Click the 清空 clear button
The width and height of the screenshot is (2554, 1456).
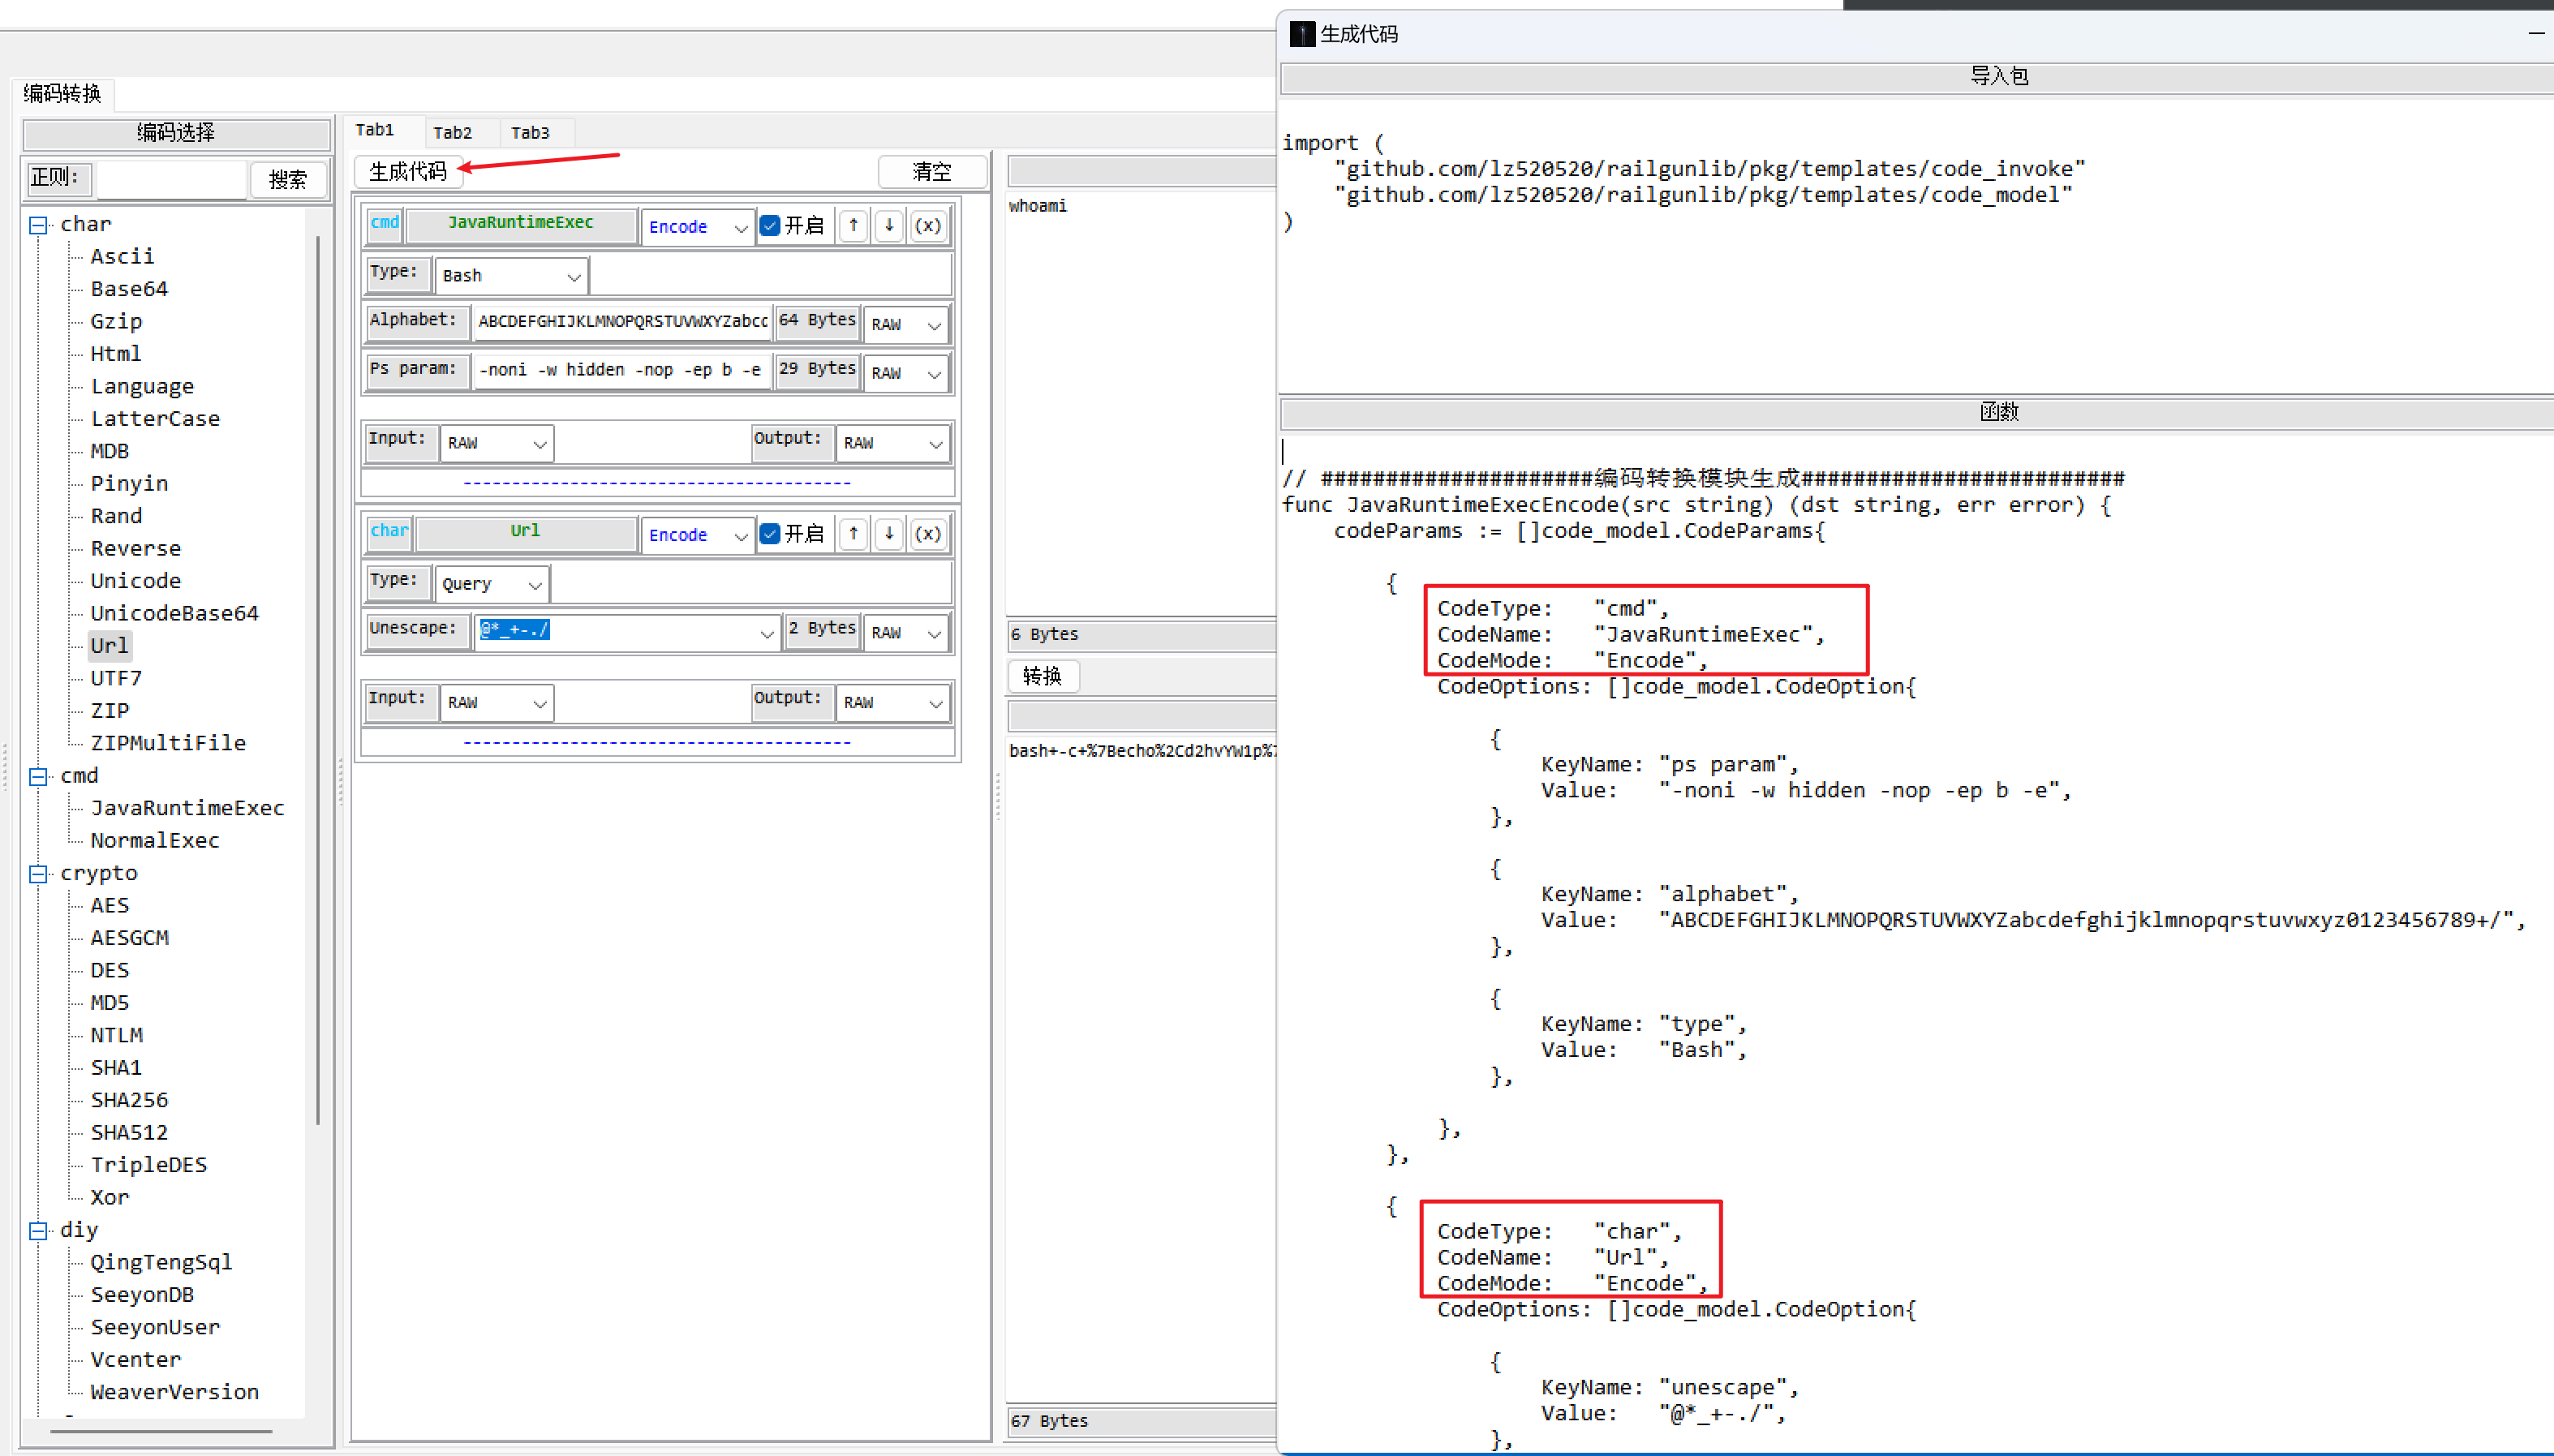pyautogui.click(x=931, y=172)
